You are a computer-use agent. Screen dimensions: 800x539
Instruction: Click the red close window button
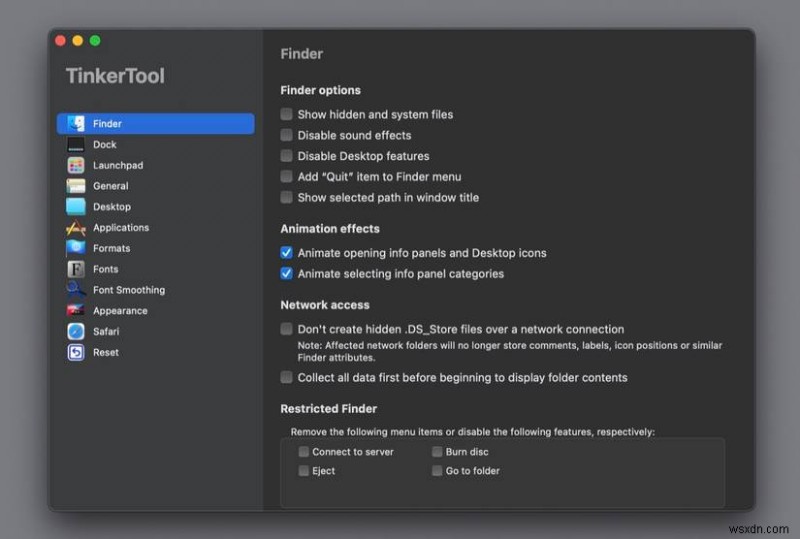[x=60, y=40]
